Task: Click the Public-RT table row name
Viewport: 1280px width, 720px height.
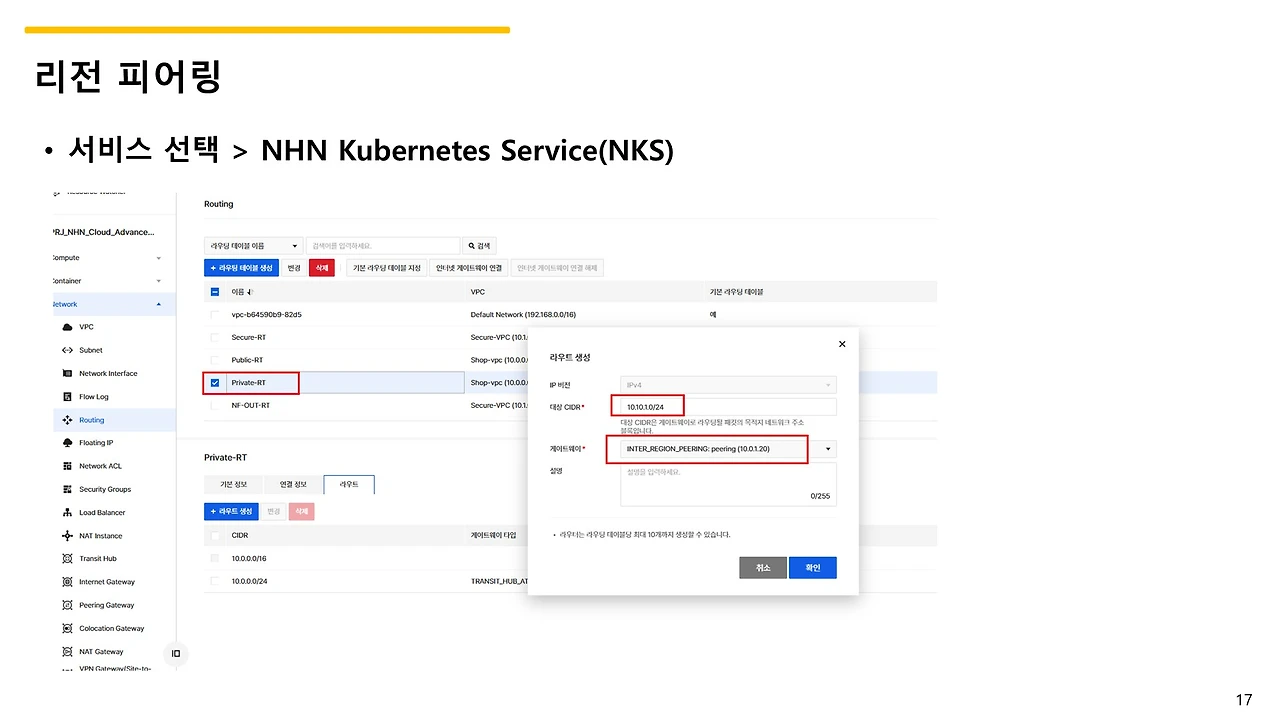Action: pyautogui.click(x=247, y=360)
